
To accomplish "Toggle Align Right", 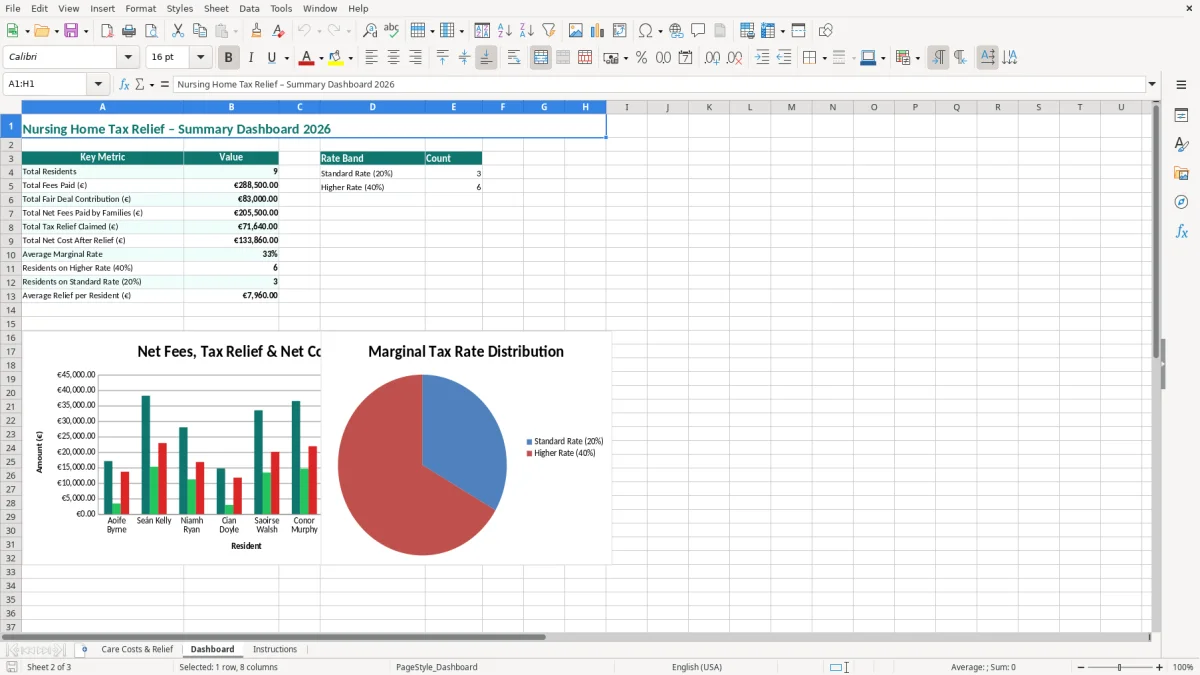I will click(416, 58).
